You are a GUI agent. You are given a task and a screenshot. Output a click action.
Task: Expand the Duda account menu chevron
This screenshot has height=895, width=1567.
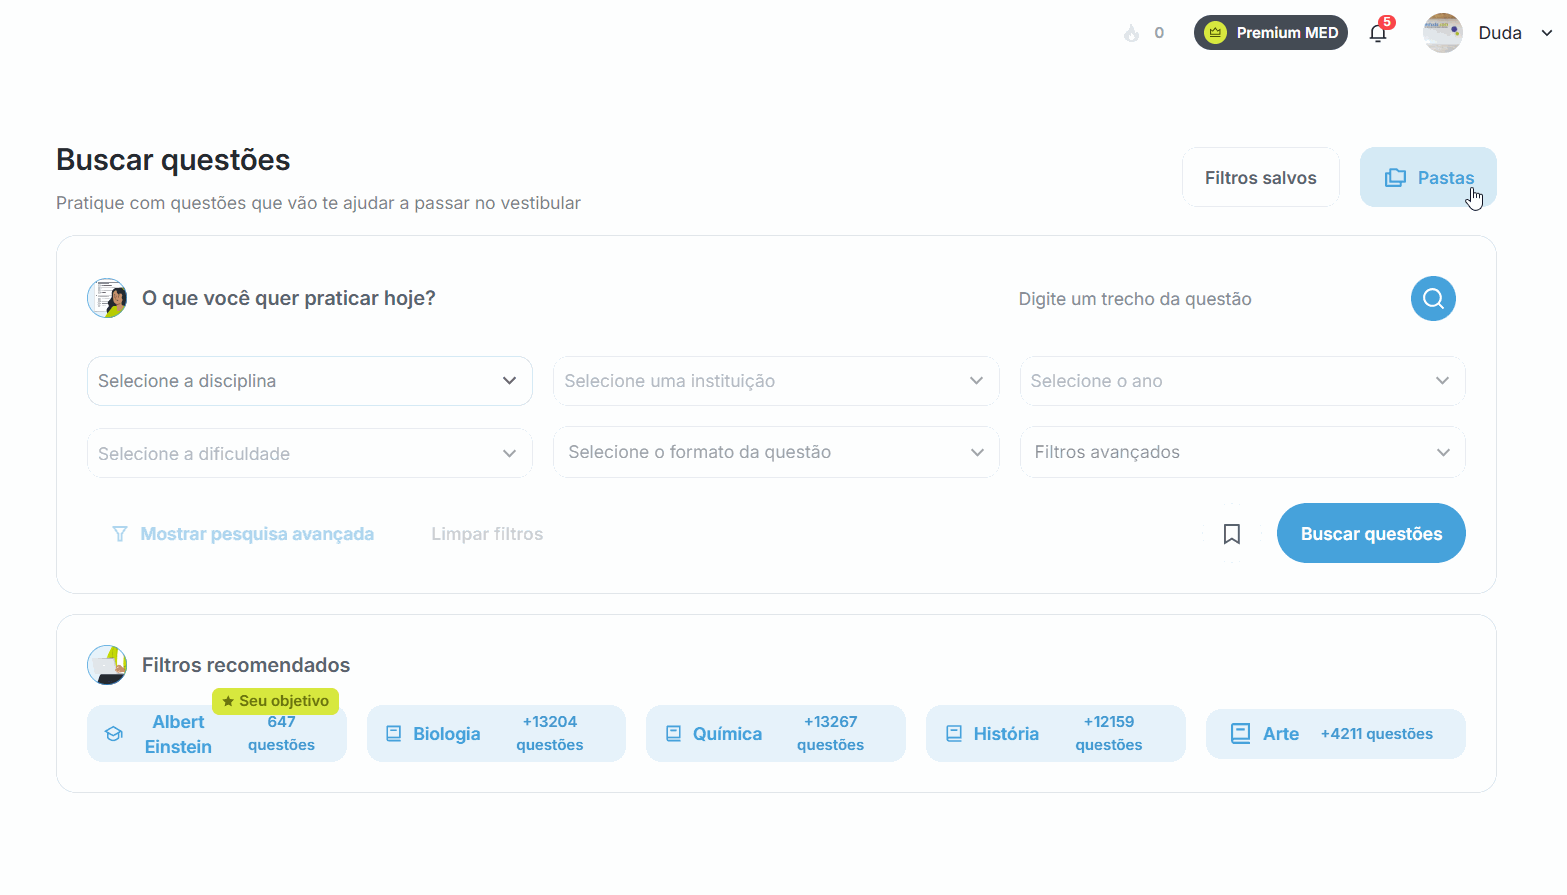(1546, 33)
